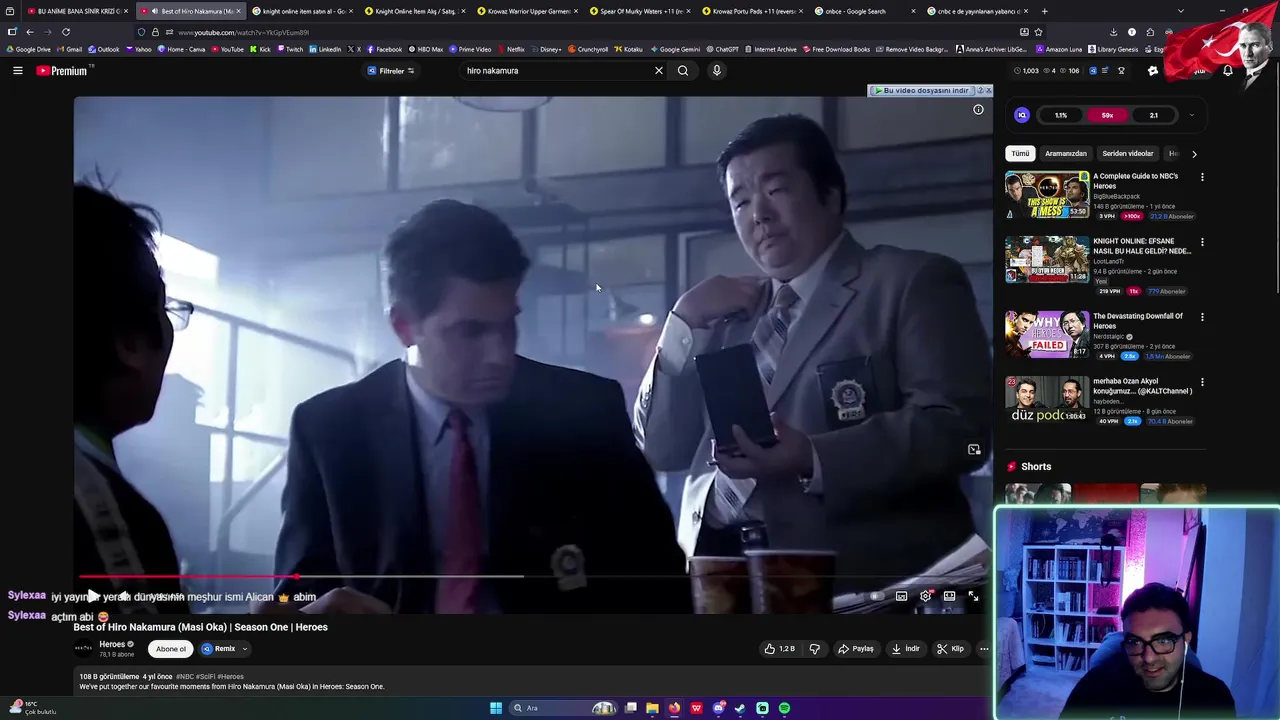The width and height of the screenshot is (1280, 720).
Task: Toggle subtitles in the player
Action: tap(901, 596)
